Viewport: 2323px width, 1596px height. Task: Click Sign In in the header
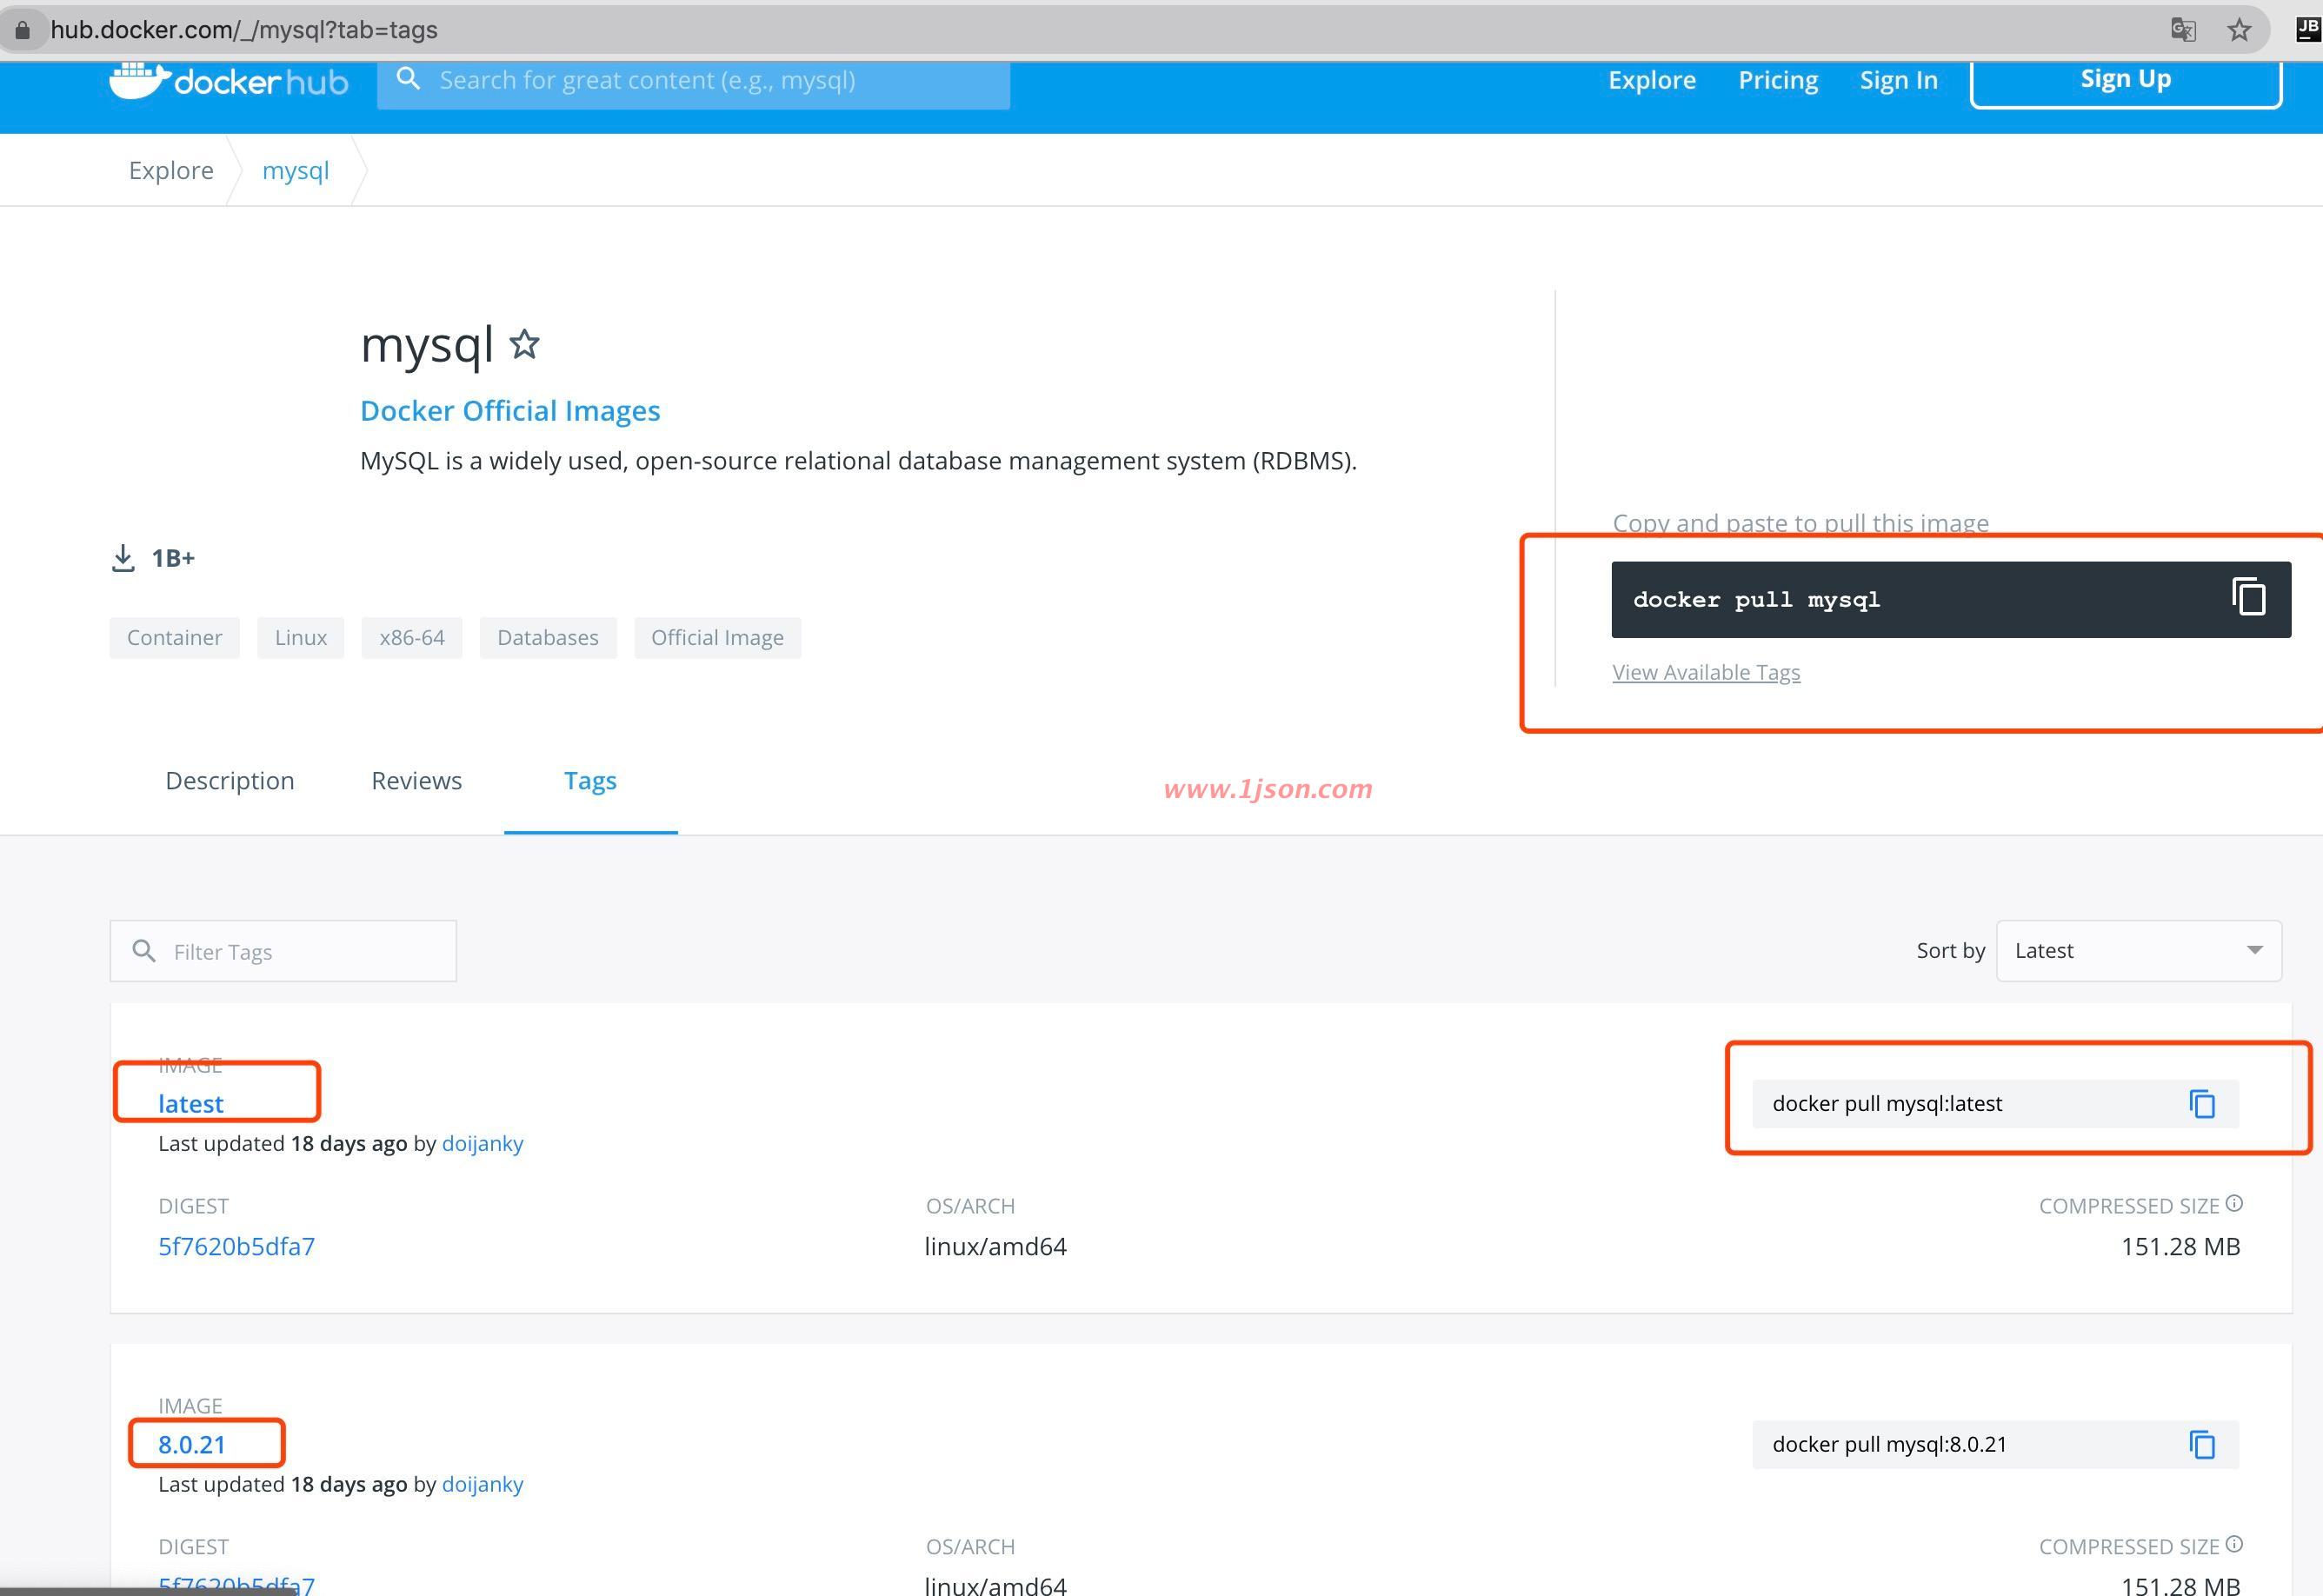click(1898, 80)
